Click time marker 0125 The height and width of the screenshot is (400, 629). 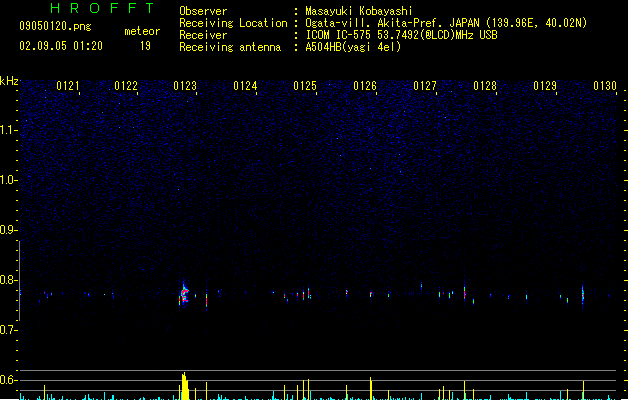[x=305, y=86]
